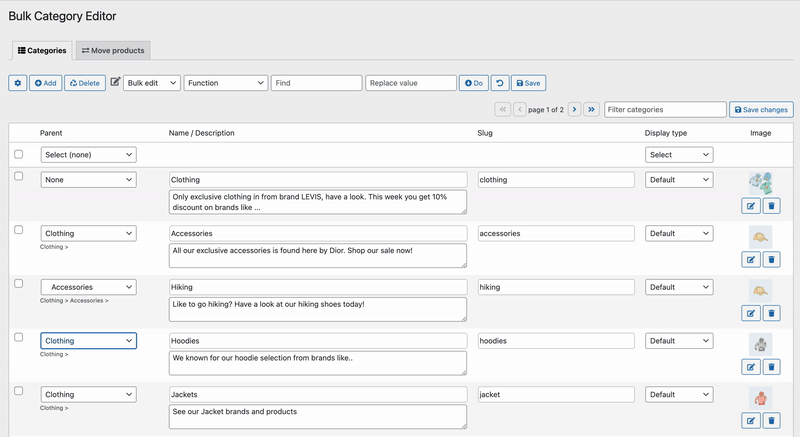Toggle the select-all checkbox in header
800x437 pixels.
(19, 154)
